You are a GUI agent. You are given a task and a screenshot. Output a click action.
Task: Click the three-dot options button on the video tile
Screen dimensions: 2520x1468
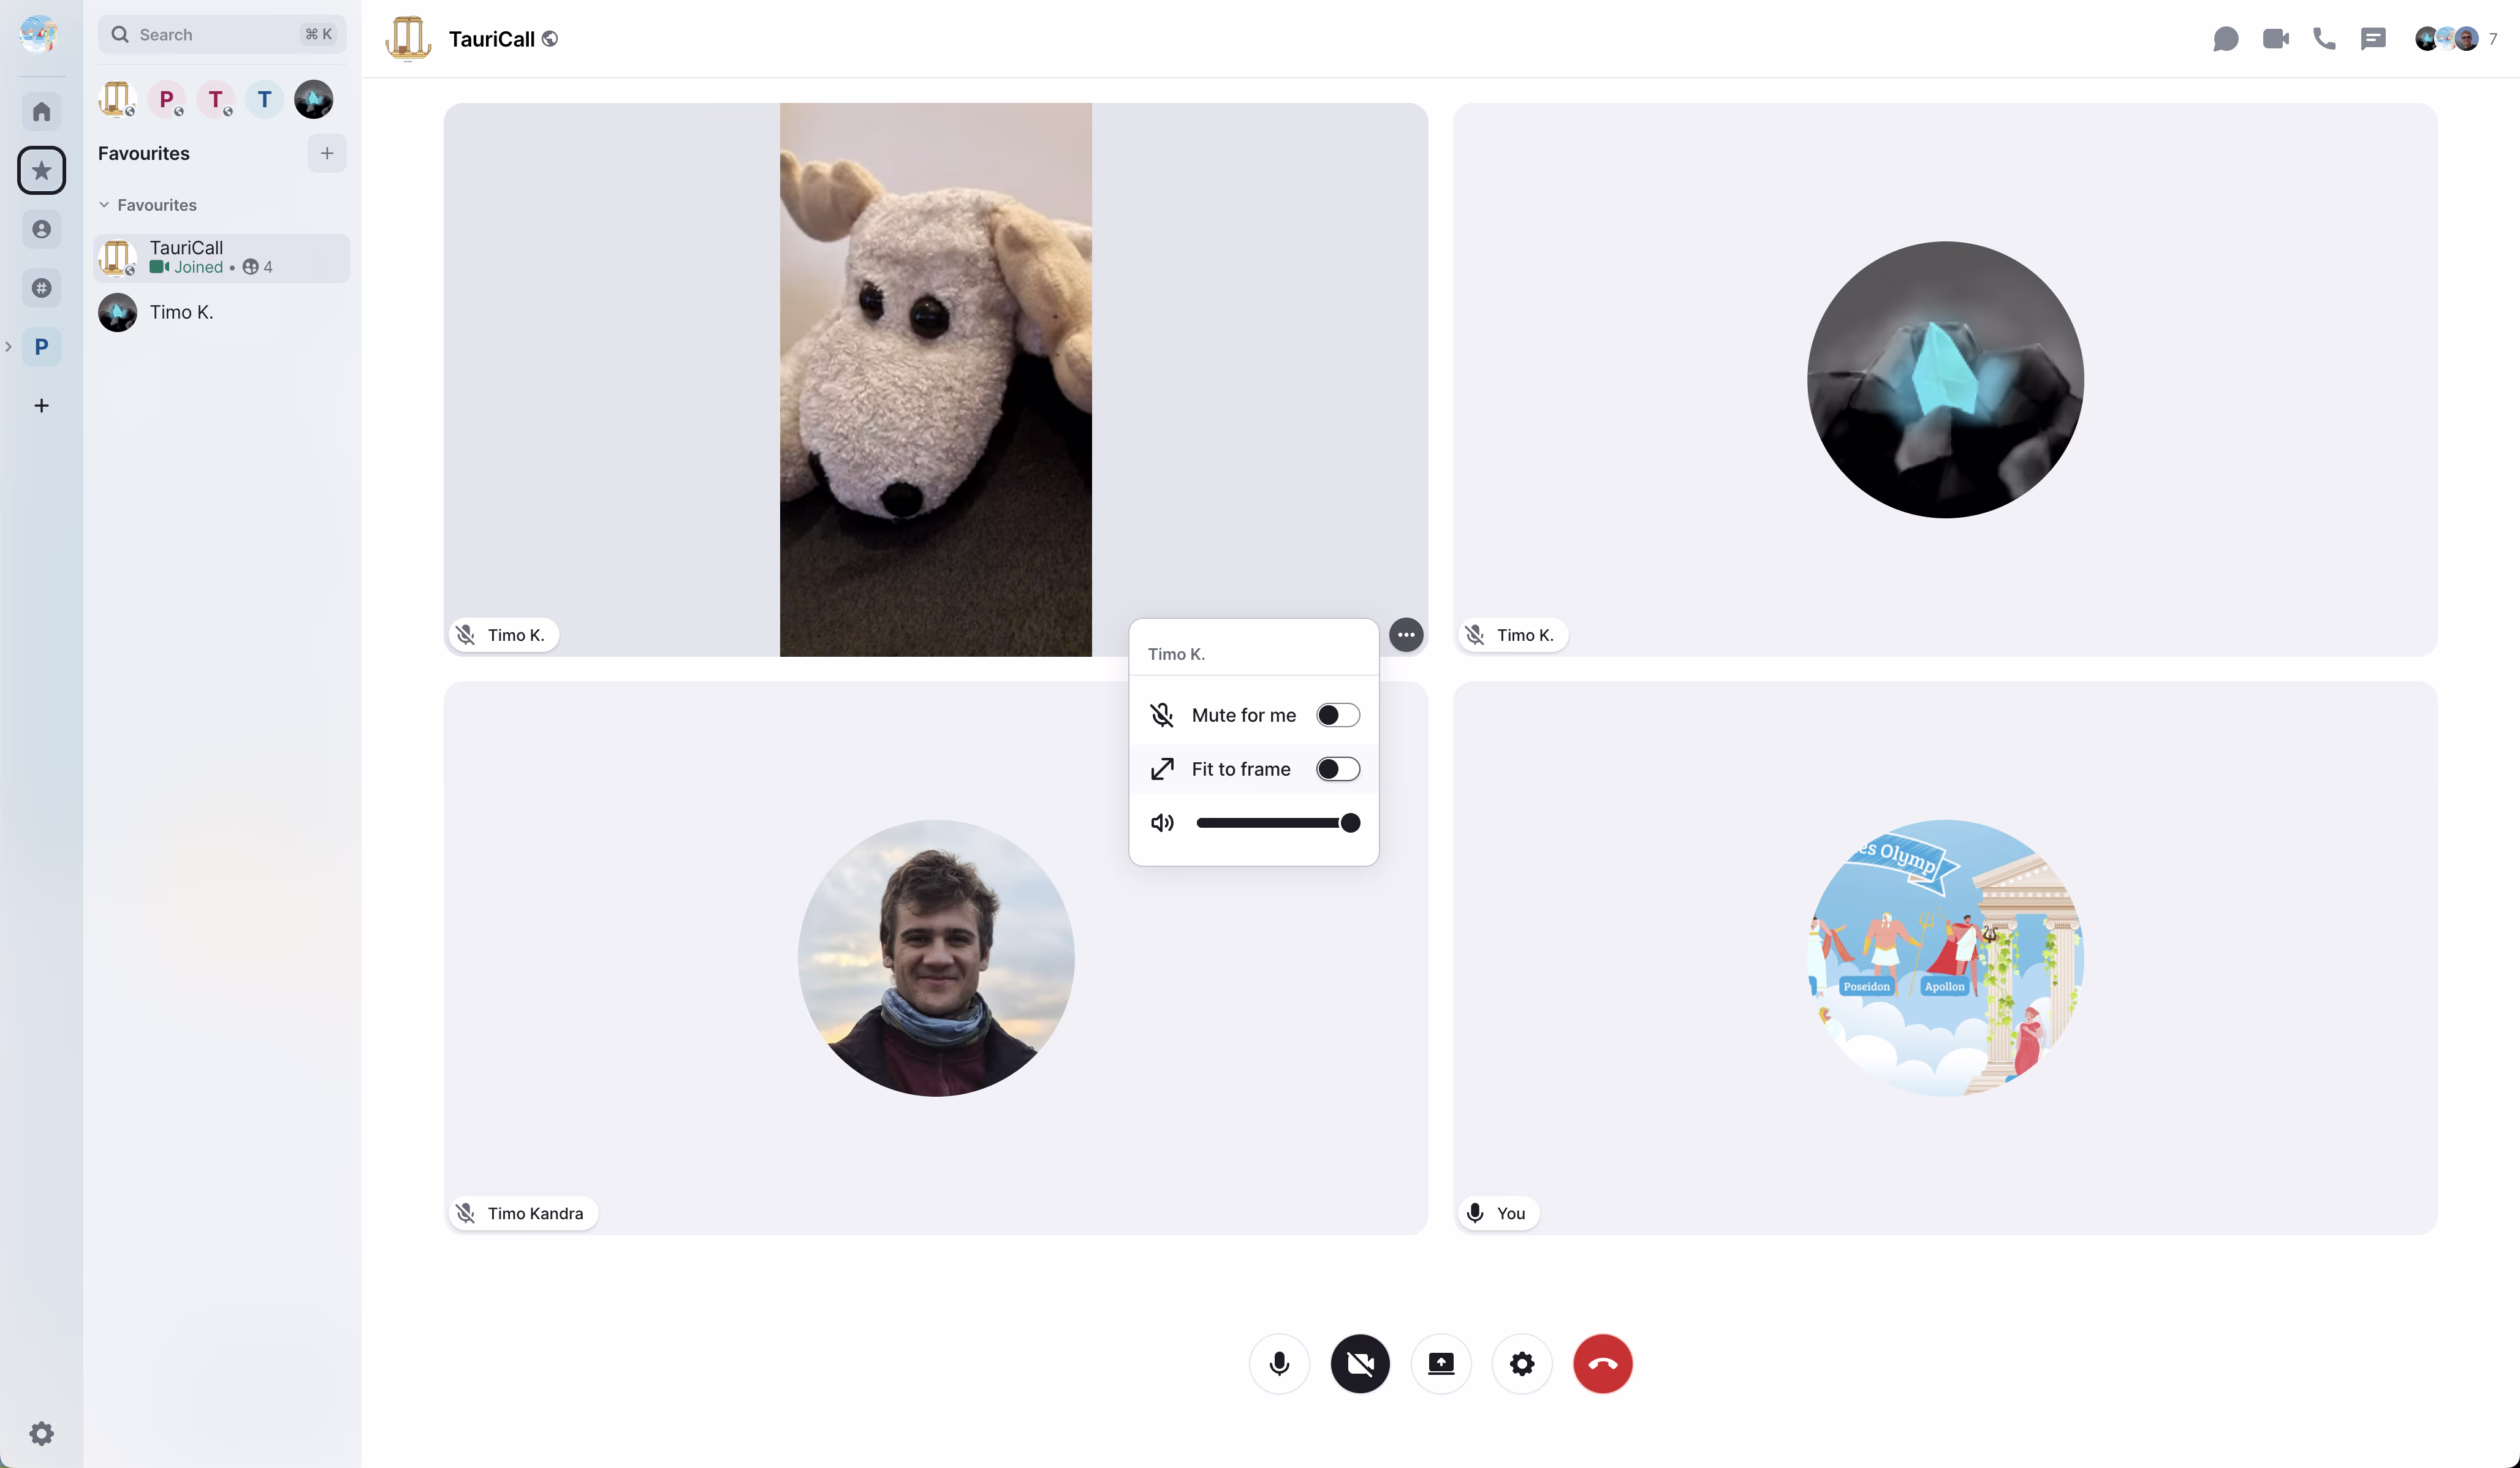click(1406, 634)
